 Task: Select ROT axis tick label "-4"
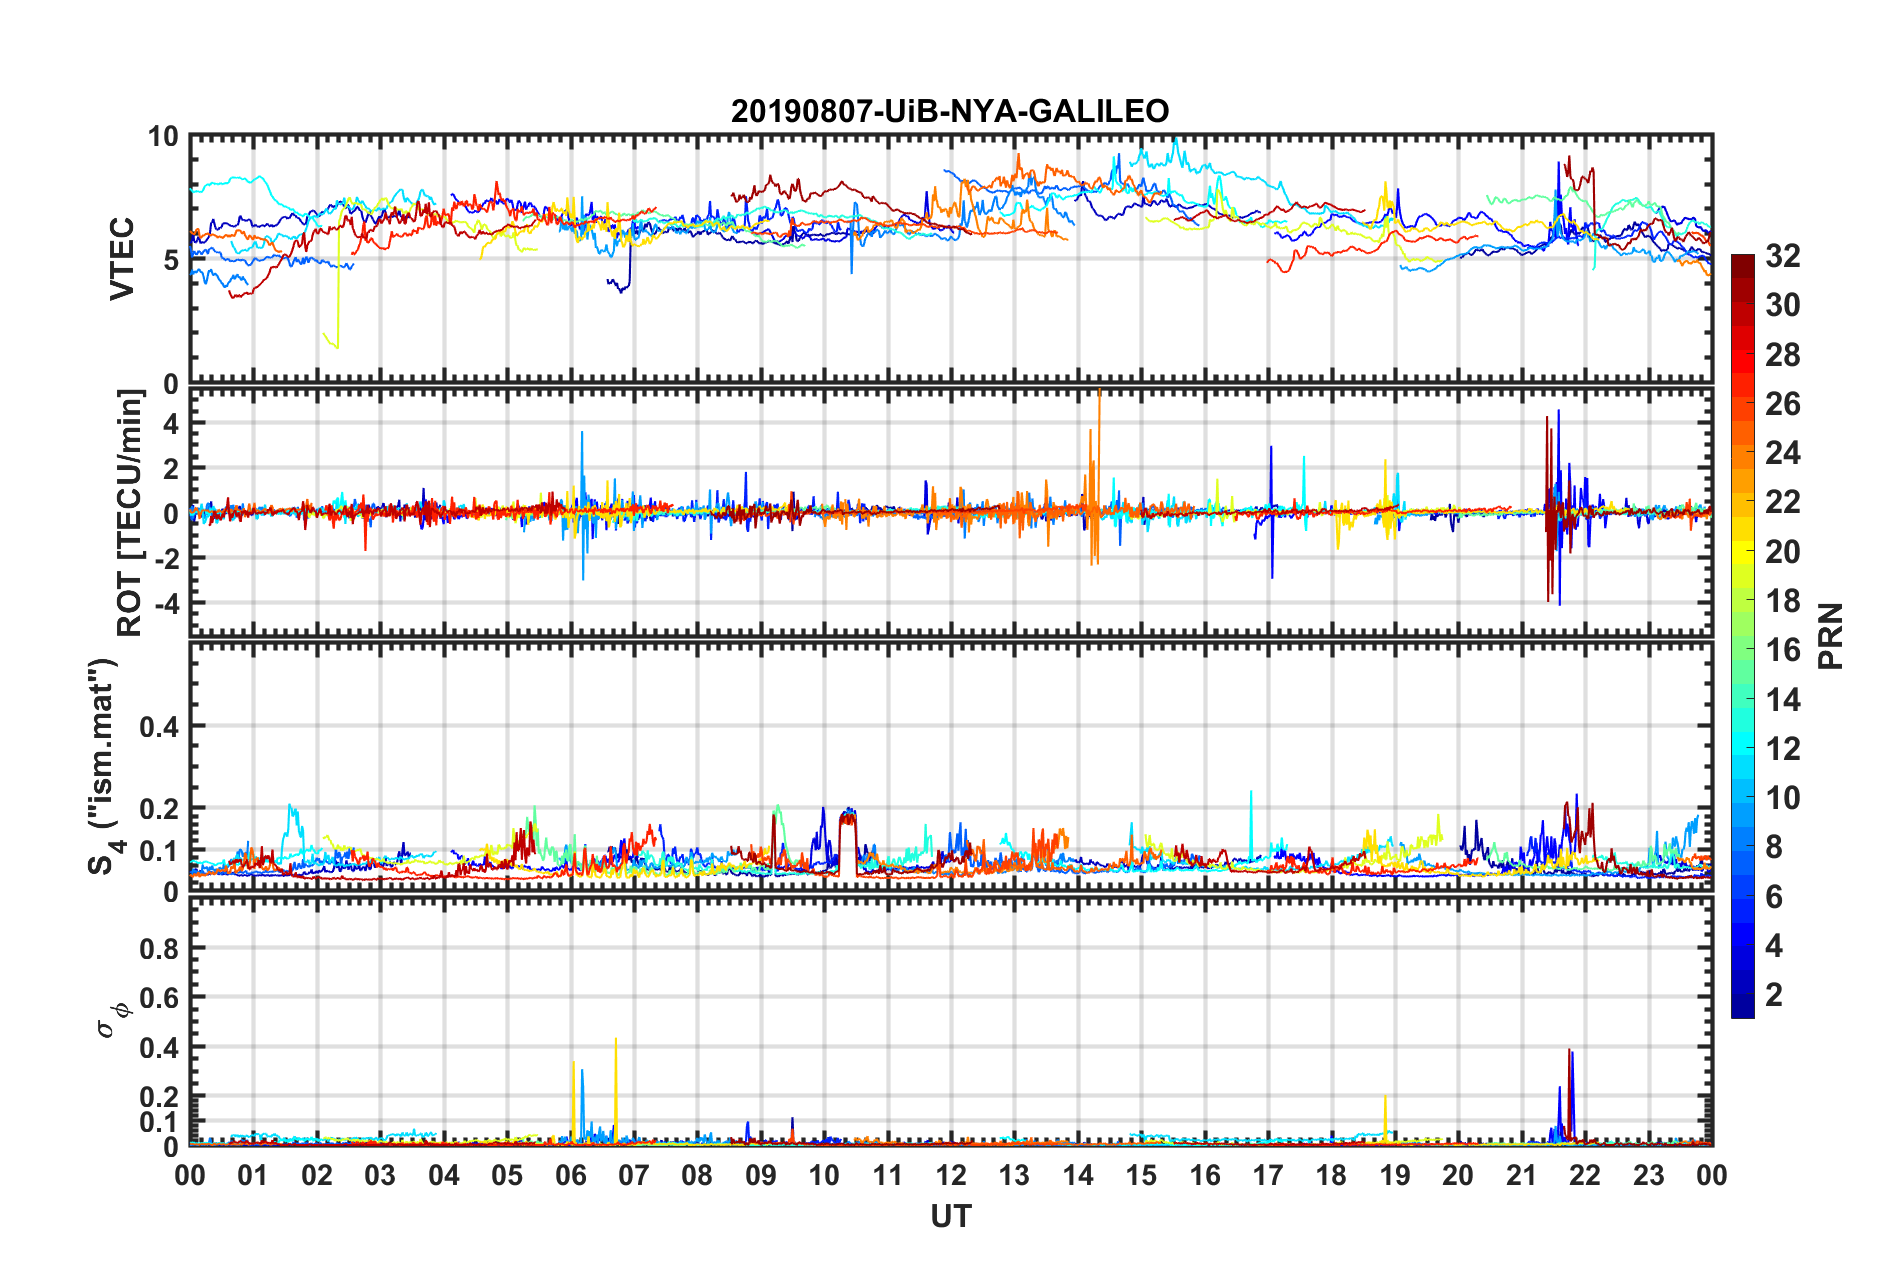coord(166,604)
